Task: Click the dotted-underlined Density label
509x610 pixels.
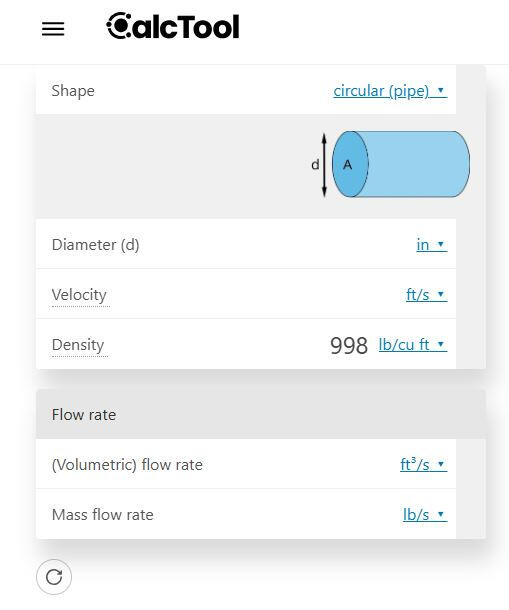Action: click(x=78, y=345)
